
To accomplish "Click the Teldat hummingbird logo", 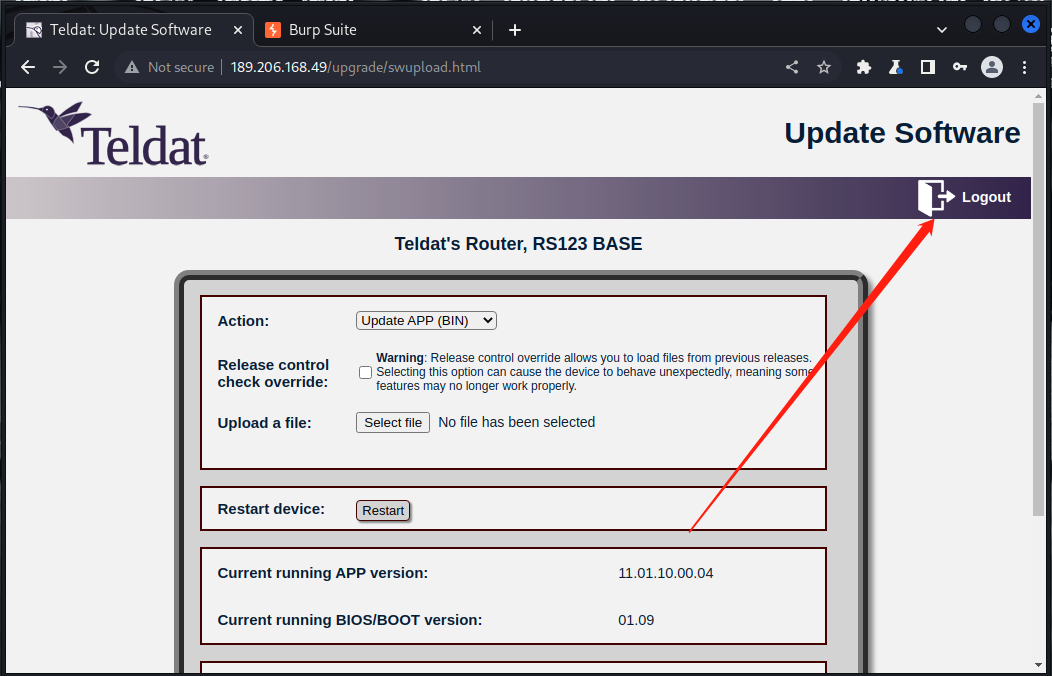I will tap(113, 133).
